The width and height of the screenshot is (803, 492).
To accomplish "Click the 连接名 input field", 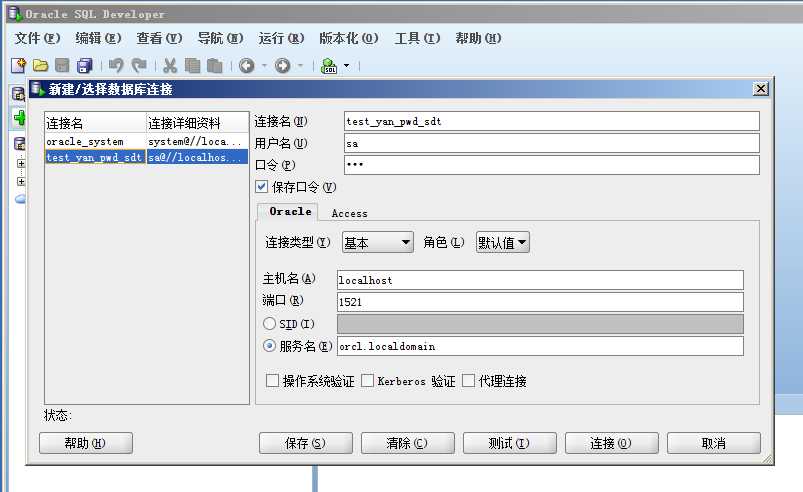I will pyautogui.click(x=552, y=121).
